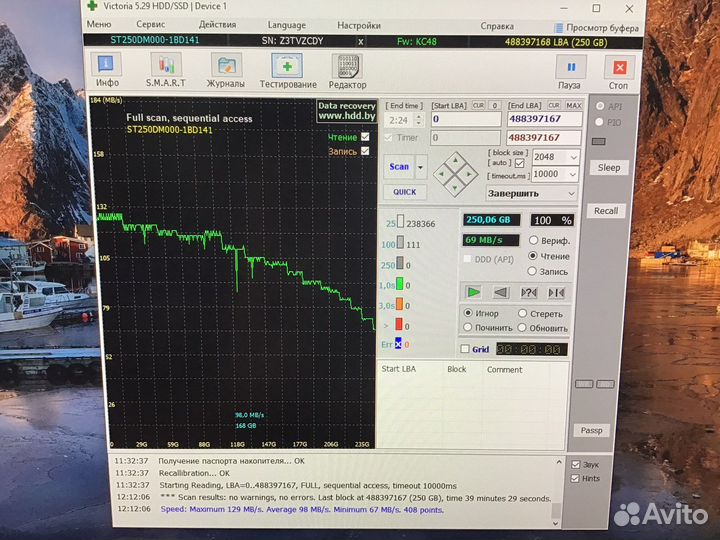The width and height of the screenshot is (720, 540).
Task: Open the timeout 10000 dropdown
Action: pyautogui.click(x=572, y=174)
